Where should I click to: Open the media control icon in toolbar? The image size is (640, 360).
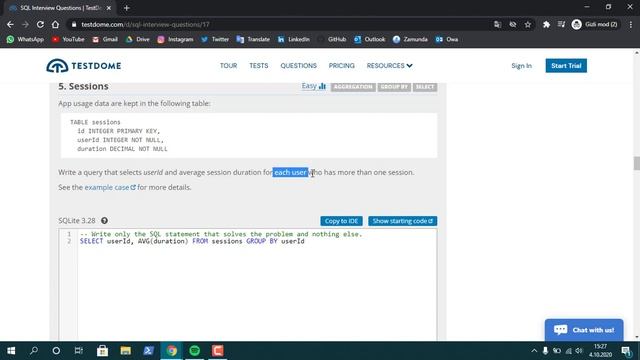click(x=561, y=24)
